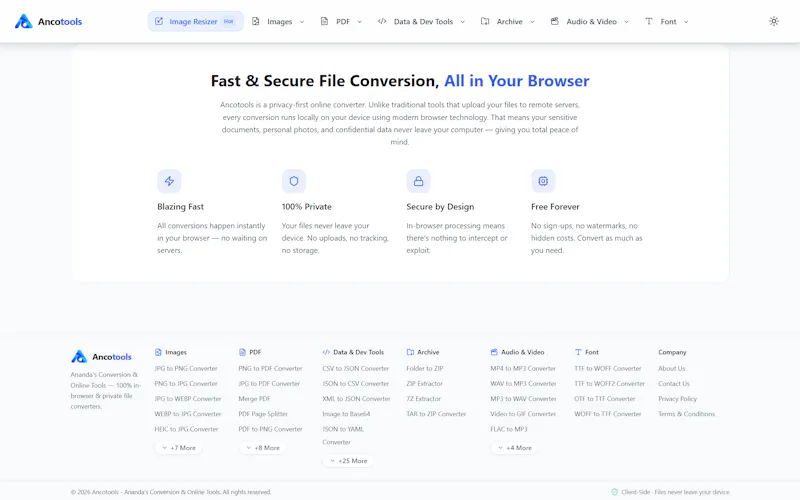Open JPG to PNG Converter link
The width and height of the screenshot is (800, 500).
tap(186, 368)
